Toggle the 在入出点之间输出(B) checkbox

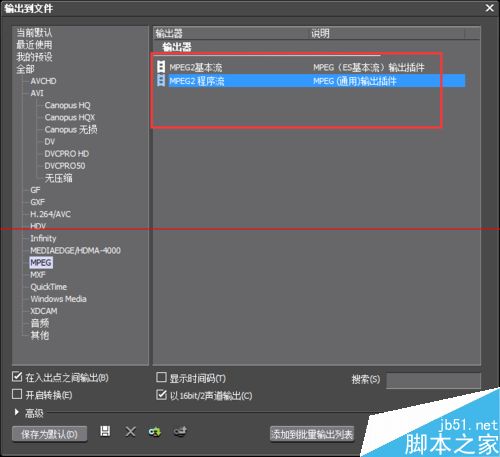(17, 377)
